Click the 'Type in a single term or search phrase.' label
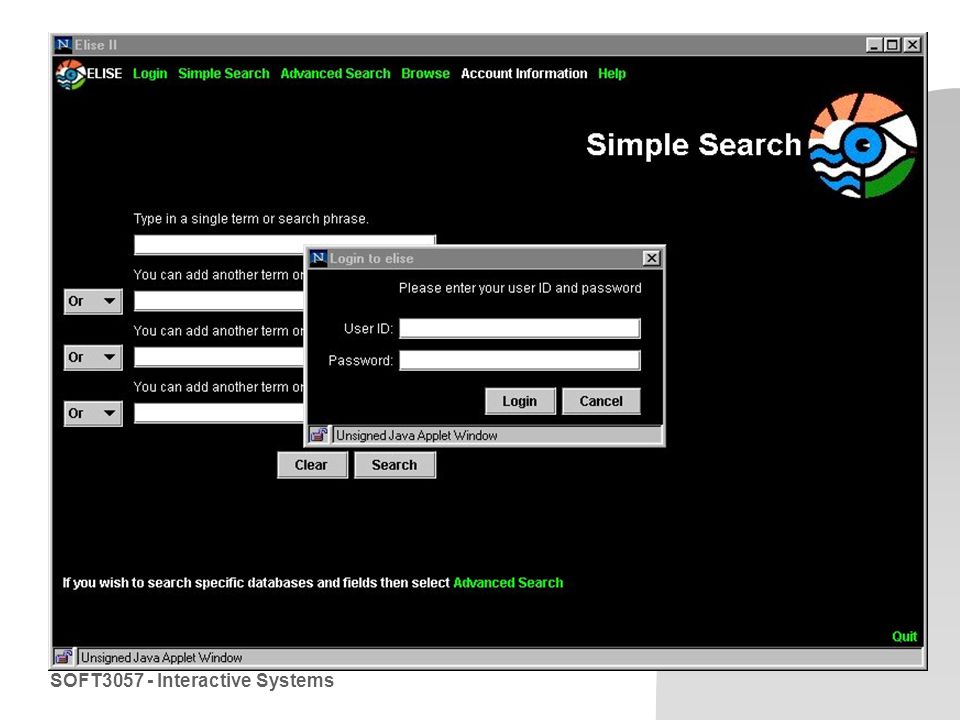The width and height of the screenshot is (960, 720). [x=251, y=219]
